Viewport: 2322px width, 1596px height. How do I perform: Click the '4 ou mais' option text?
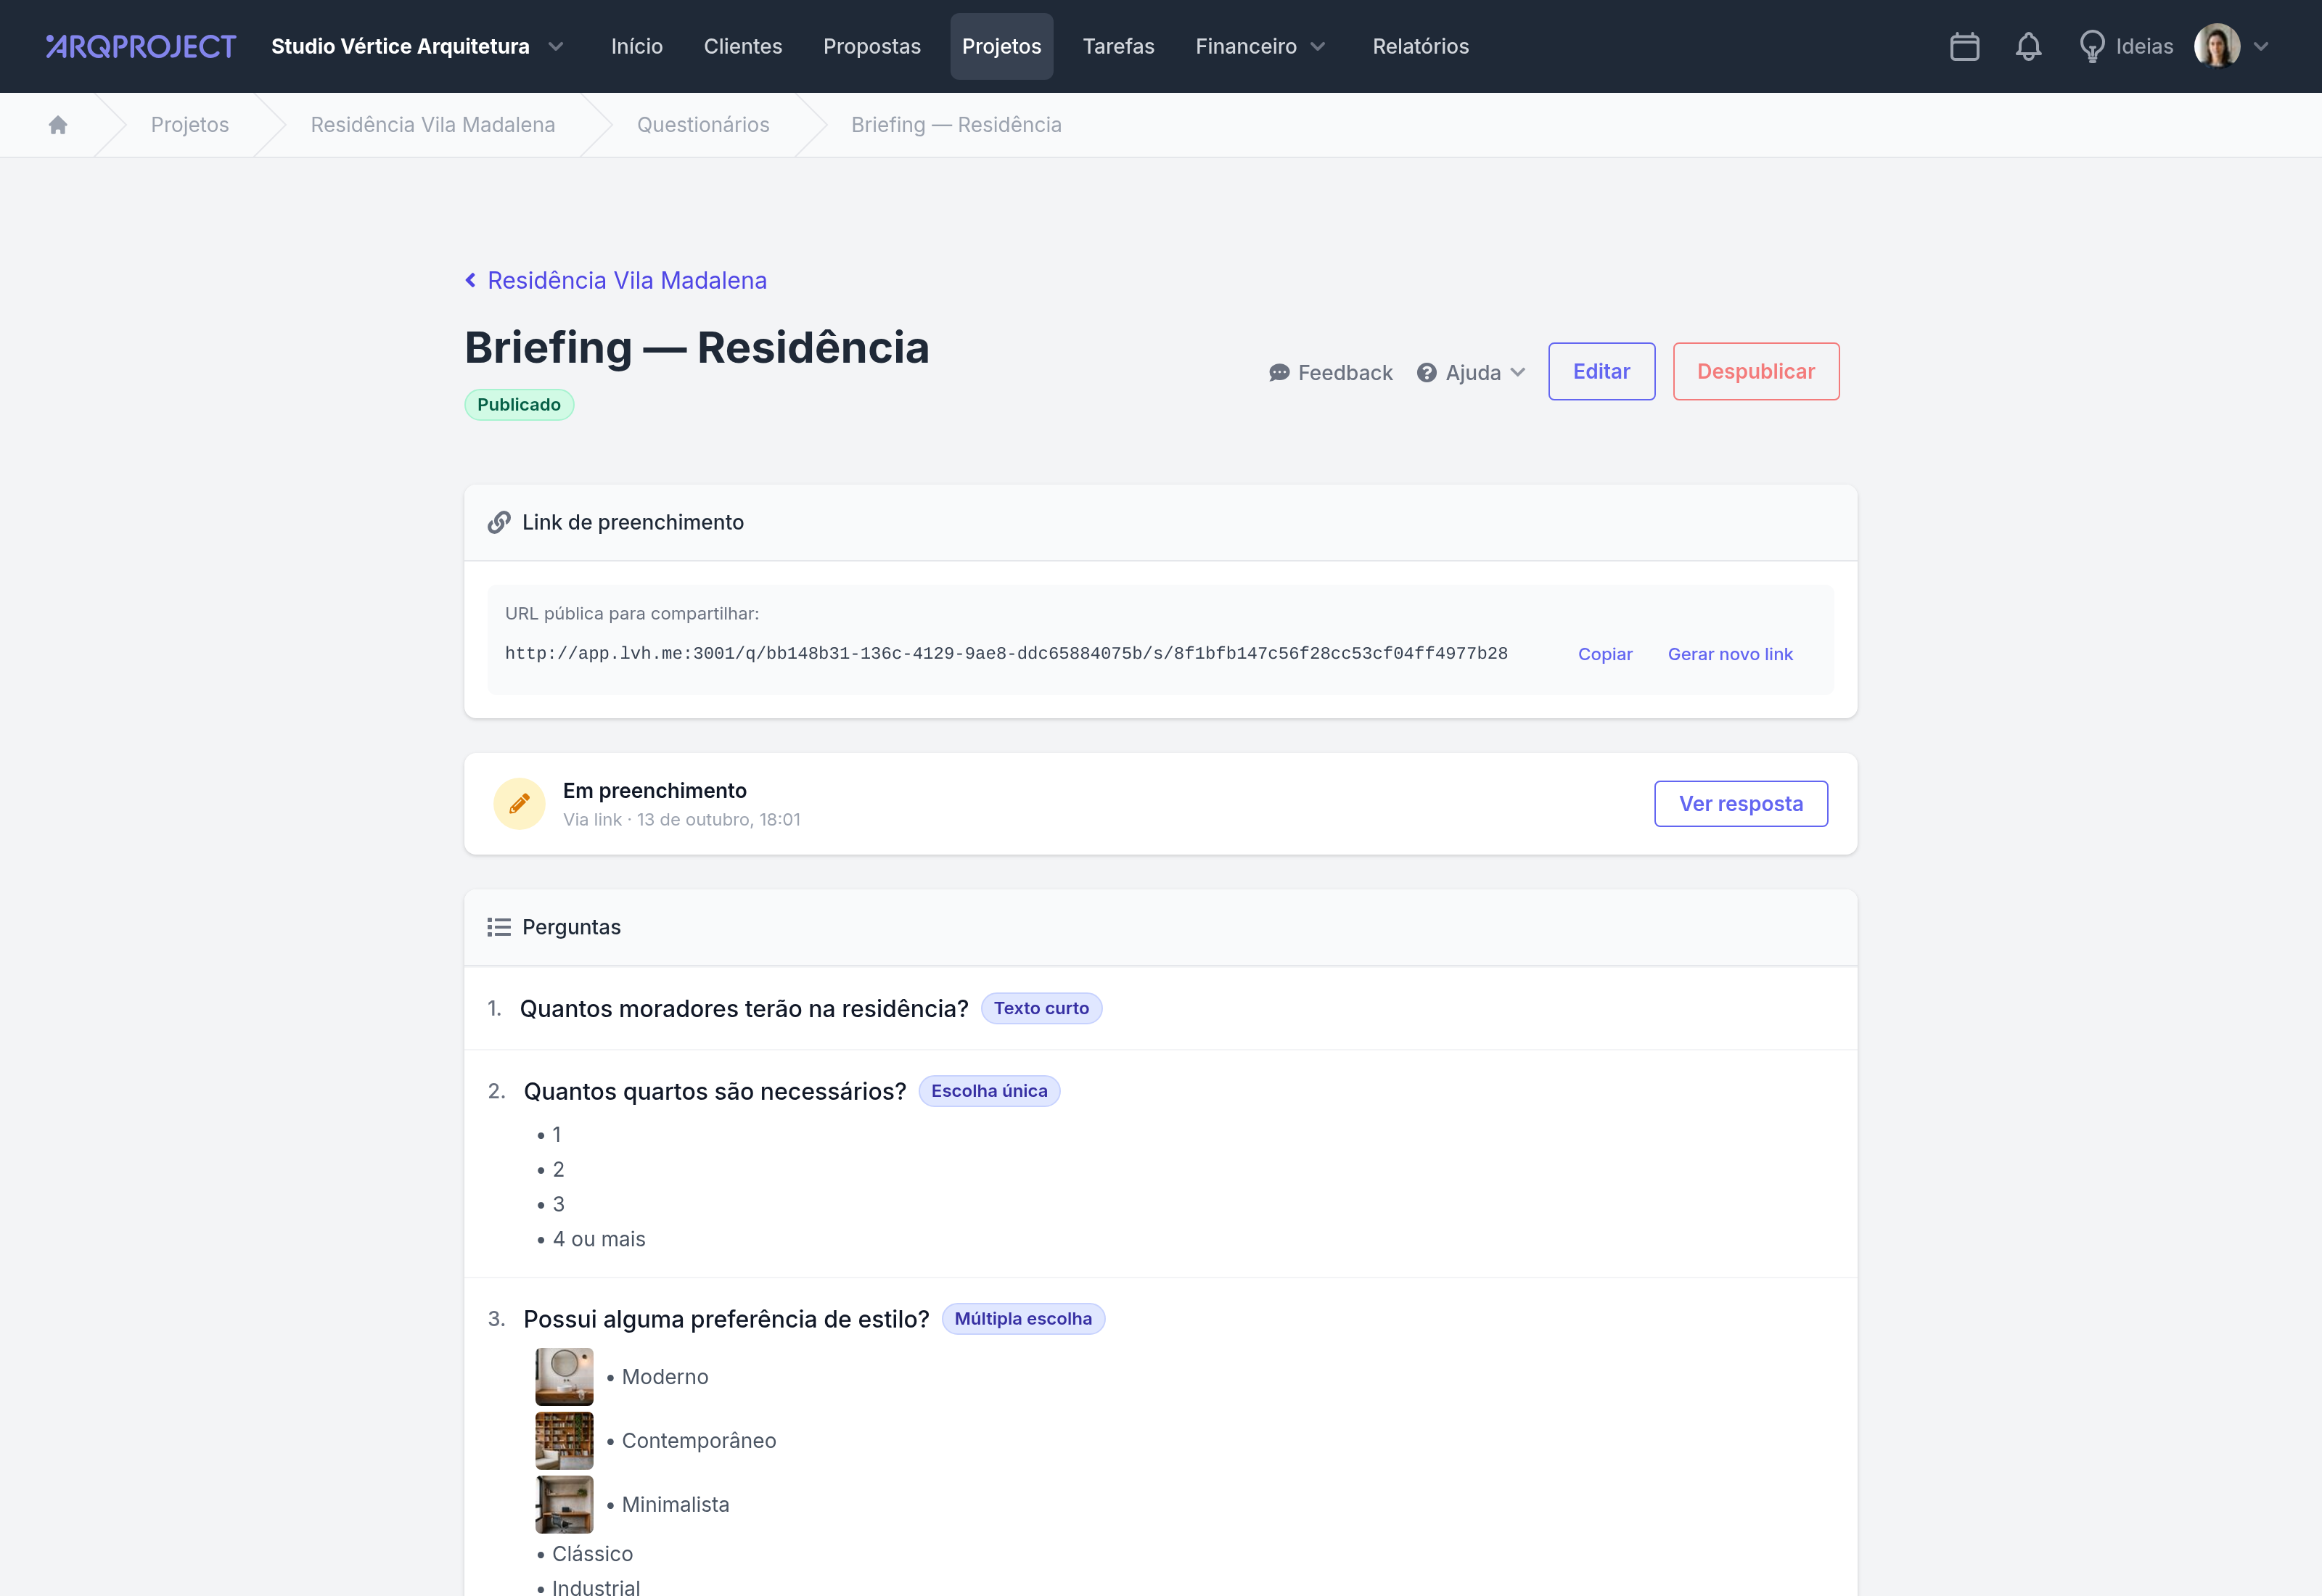tap(599, 1240)
